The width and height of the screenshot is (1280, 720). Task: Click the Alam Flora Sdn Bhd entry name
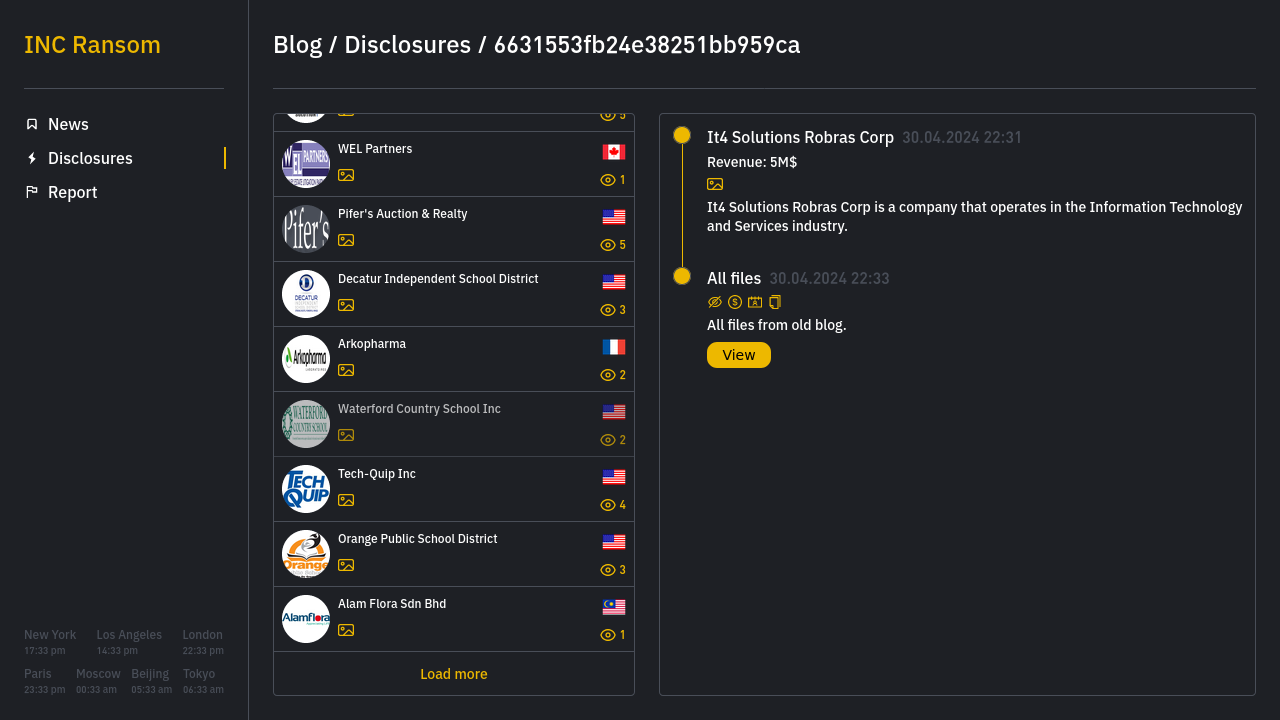pos(392,604)
